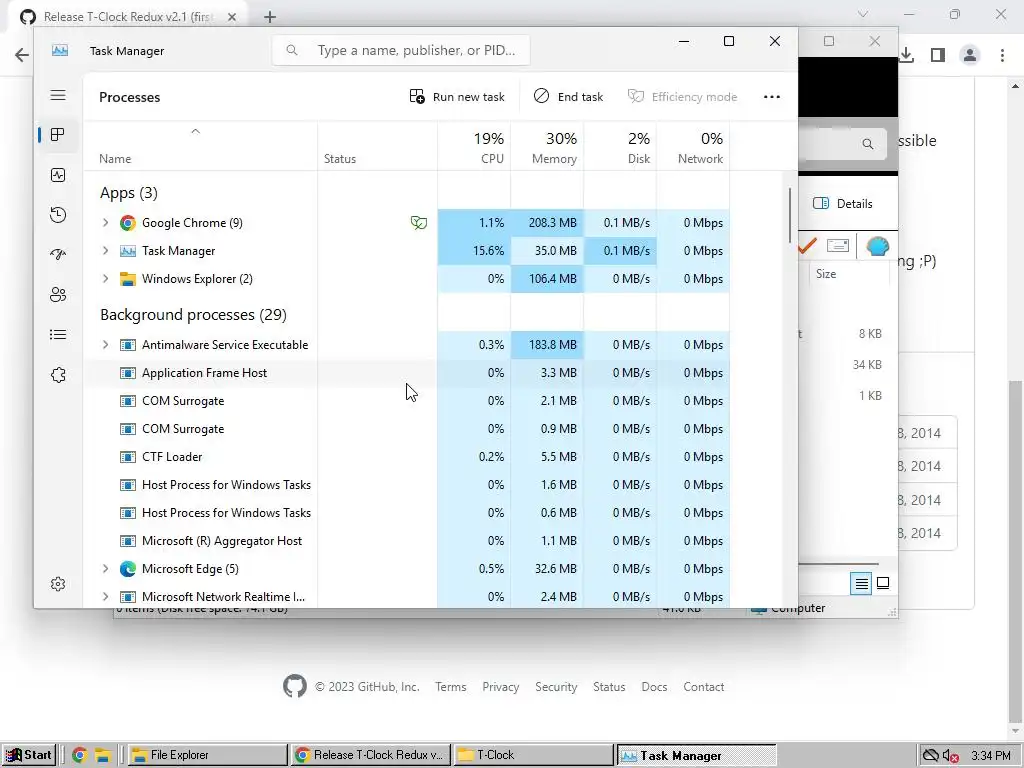The height and width of the screenshot is (768, 1024).
Task: Click Chrome back arrow button
Action: (22, 55)
